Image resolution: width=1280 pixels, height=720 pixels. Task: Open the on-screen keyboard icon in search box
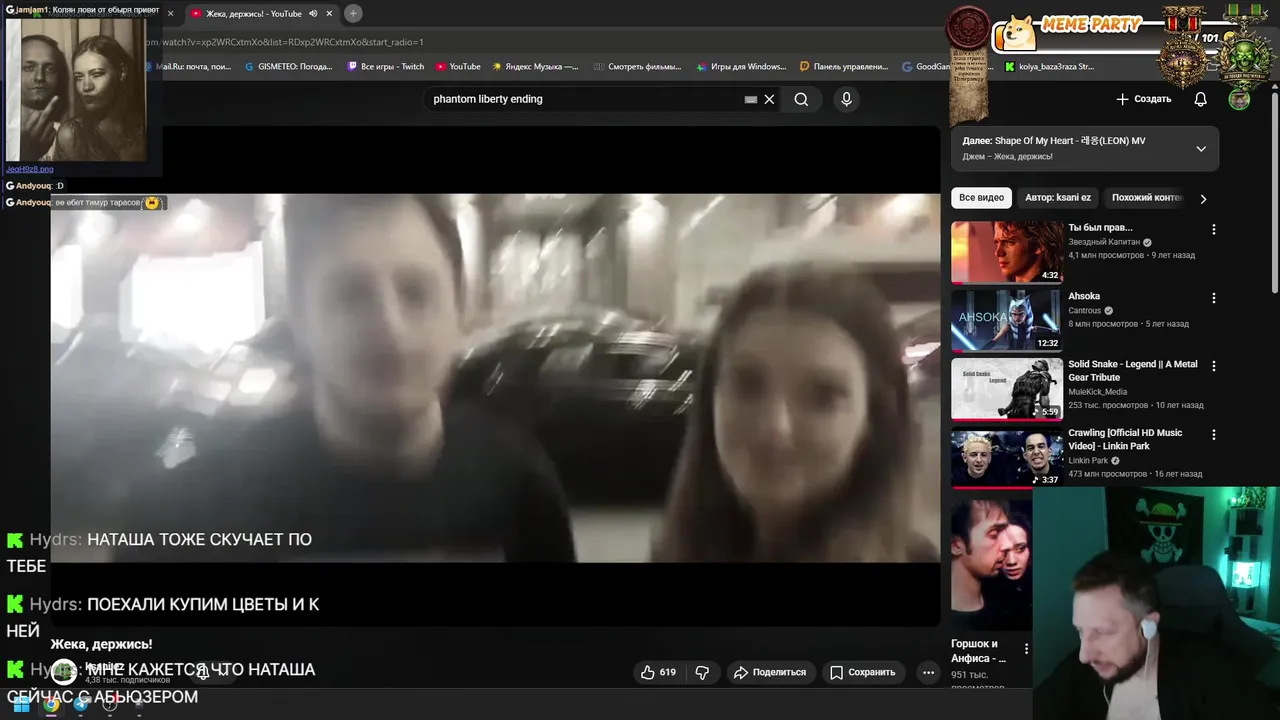click(x=751, y=99)
